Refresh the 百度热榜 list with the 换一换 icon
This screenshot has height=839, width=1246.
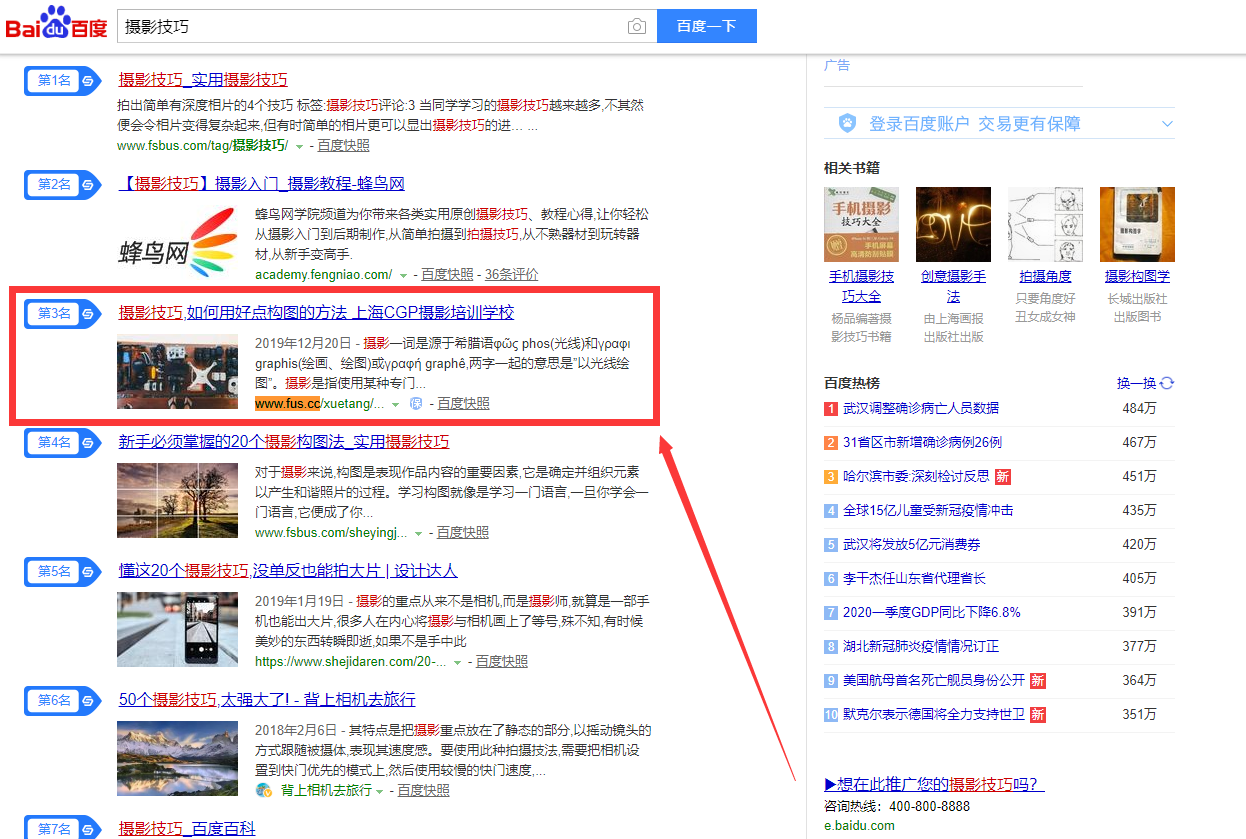[1166, 383]
